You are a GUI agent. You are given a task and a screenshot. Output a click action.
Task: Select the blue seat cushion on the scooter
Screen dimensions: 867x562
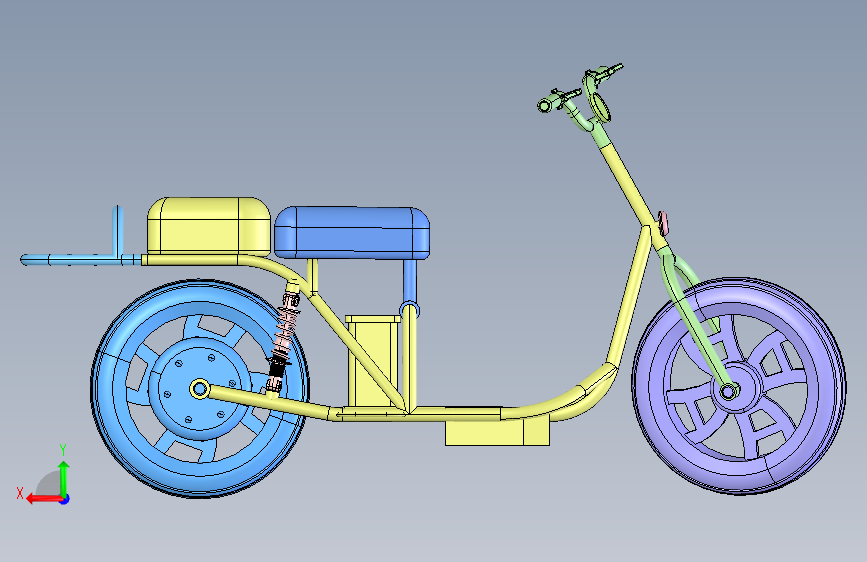pyautogui.click(x=352, y=232)
